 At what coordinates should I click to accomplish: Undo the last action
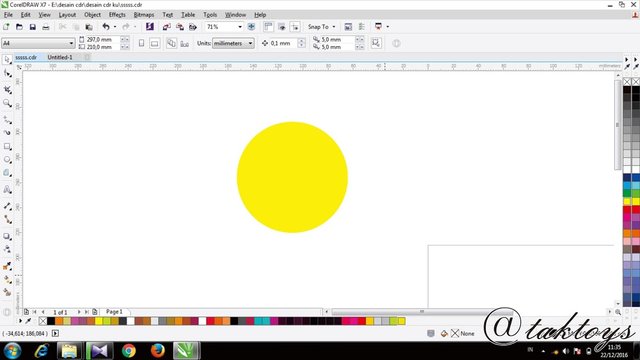pos(106,27)
